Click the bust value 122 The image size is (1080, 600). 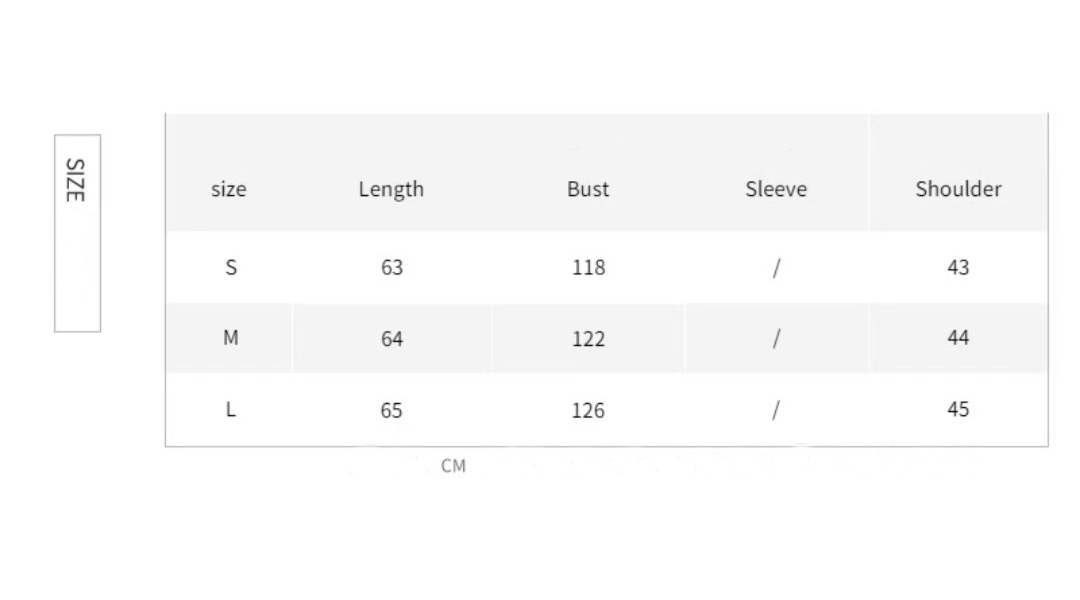(x=588, y=339)
